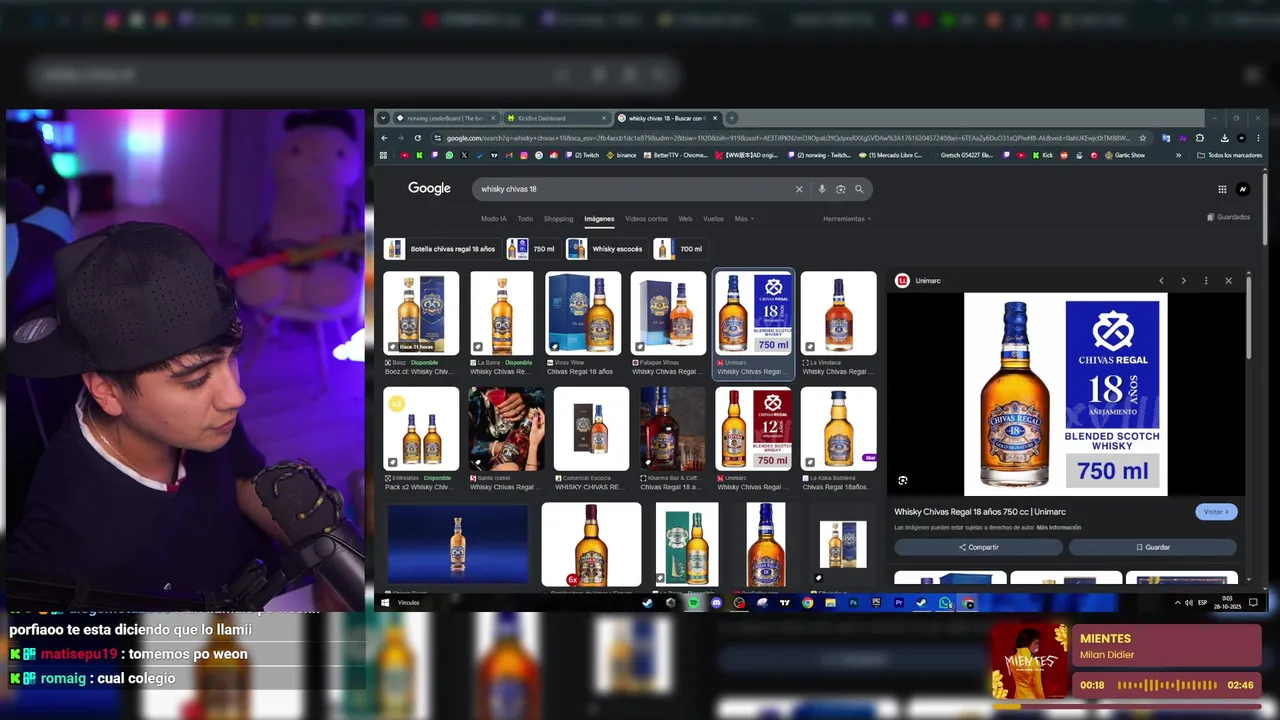Clear the Google search box text
Image resolution: width=1280 pixels, height=720 pixels.
click(x=799, y=189)
